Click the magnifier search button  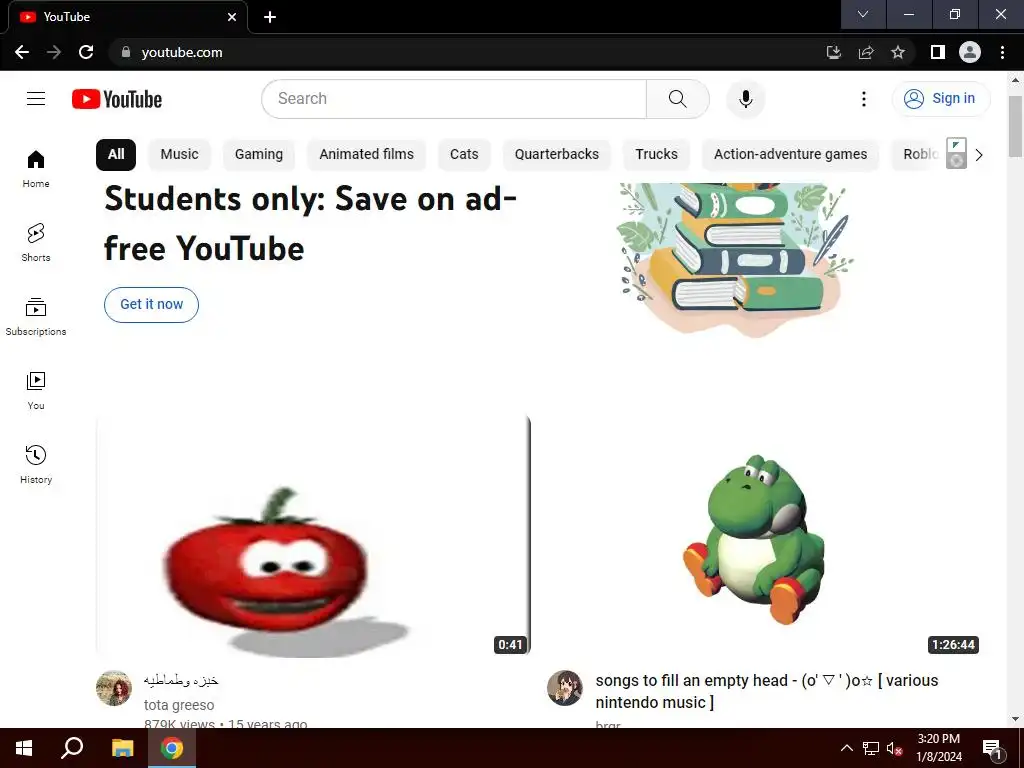(x=678, y=99)
